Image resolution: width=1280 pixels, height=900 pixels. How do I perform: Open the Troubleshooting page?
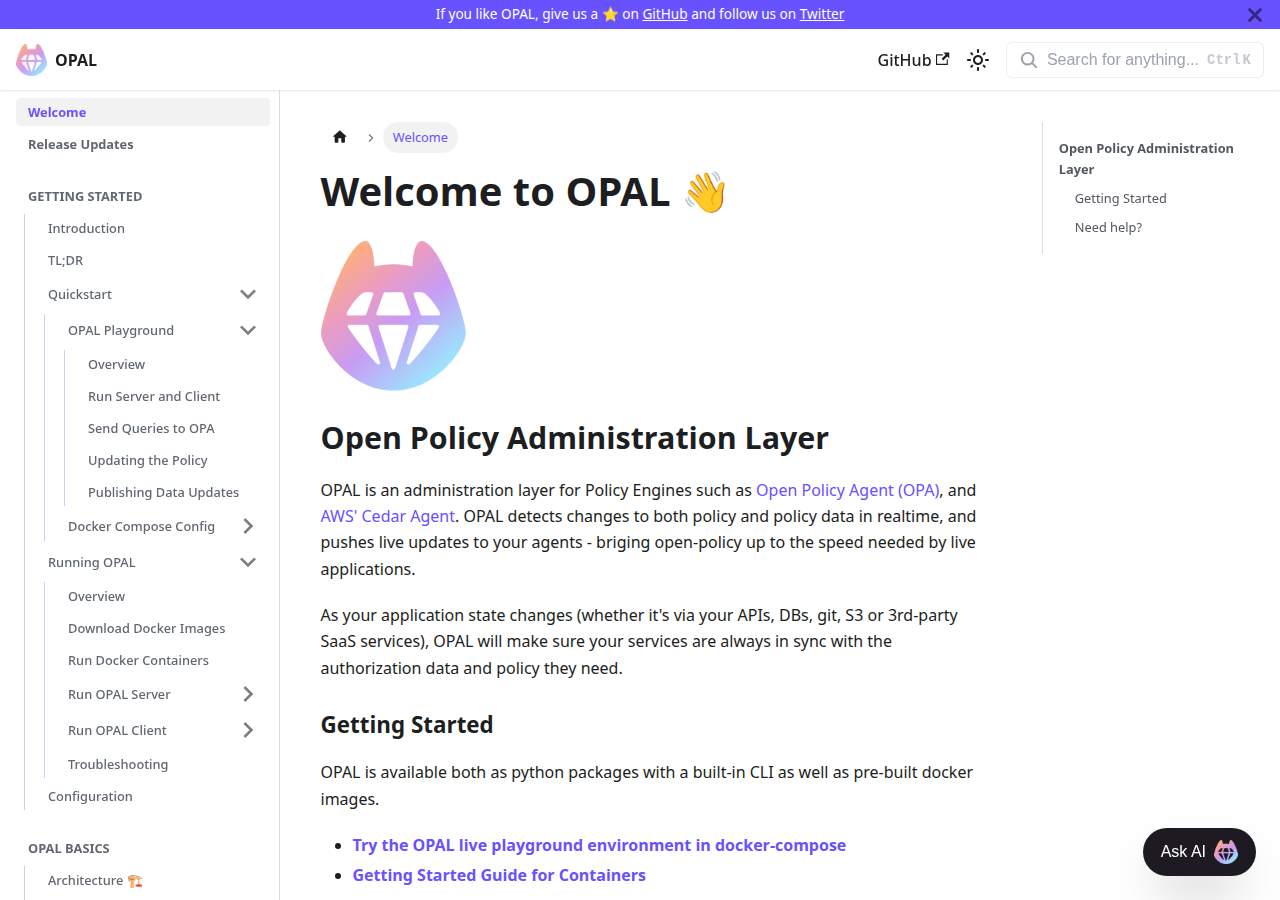[x=163, y=764]
